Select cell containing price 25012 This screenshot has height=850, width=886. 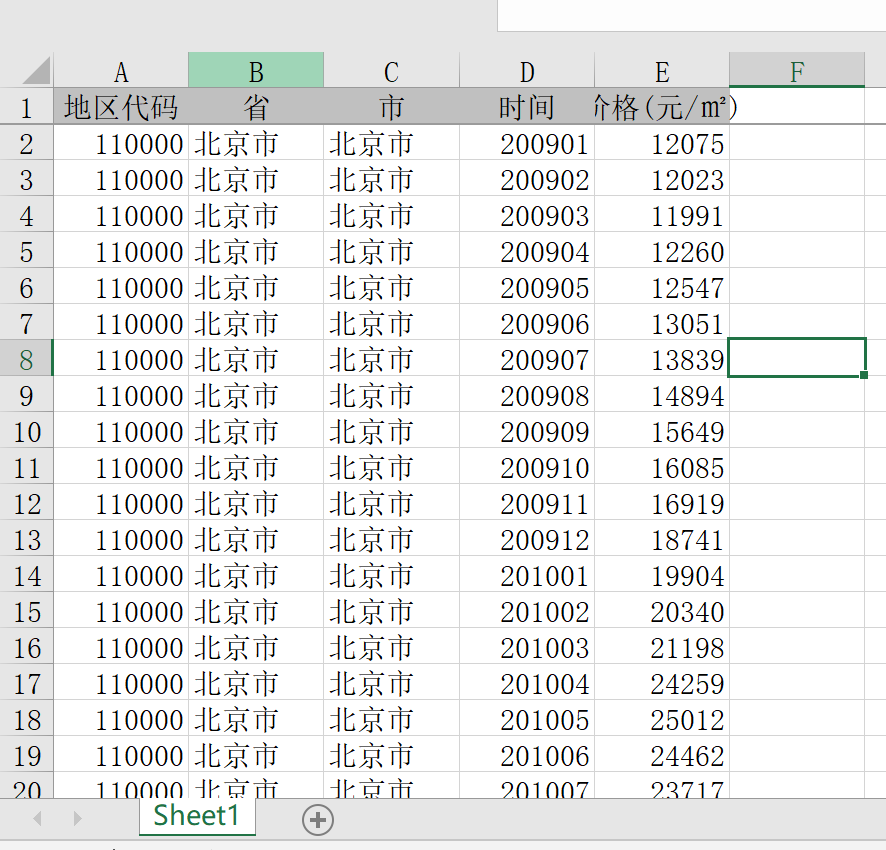662,720
